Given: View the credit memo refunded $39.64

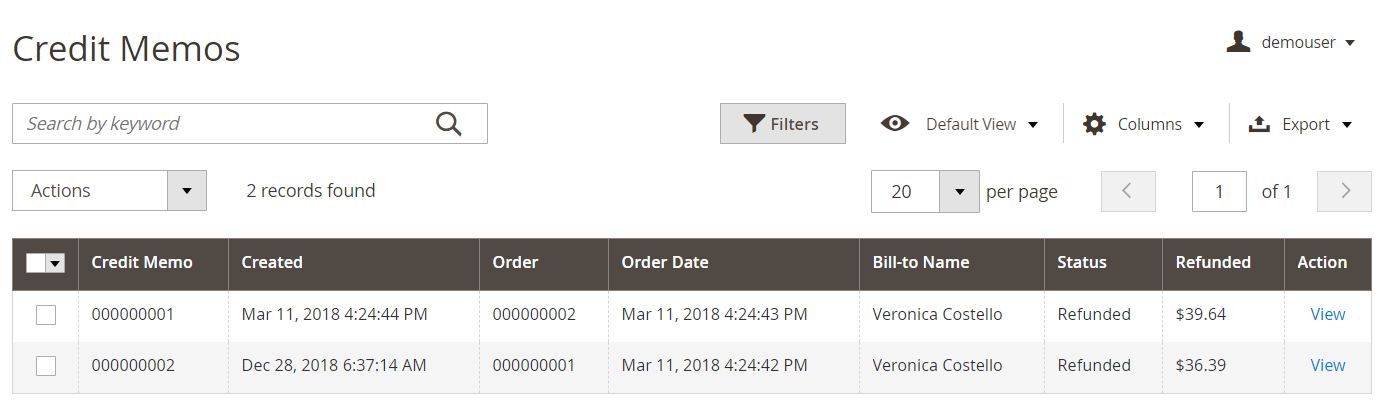Looking at the screenshot, I should 1327,314.
